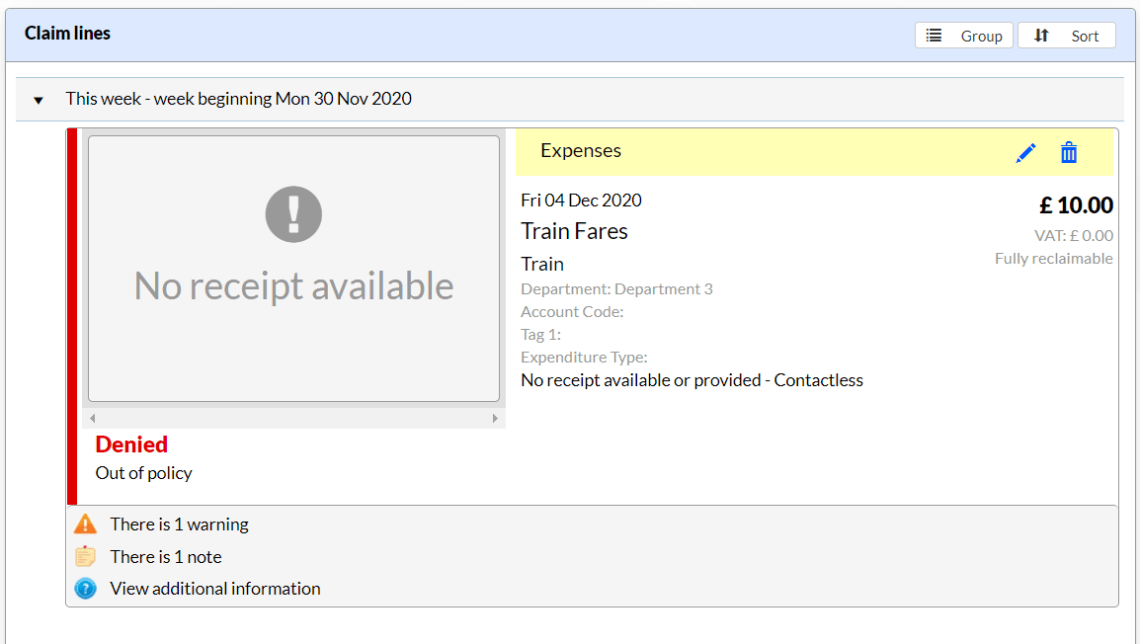Edit the Train Fares expense with pencil icon
Screen dimensions: 1140x644
pos(1026,153)
